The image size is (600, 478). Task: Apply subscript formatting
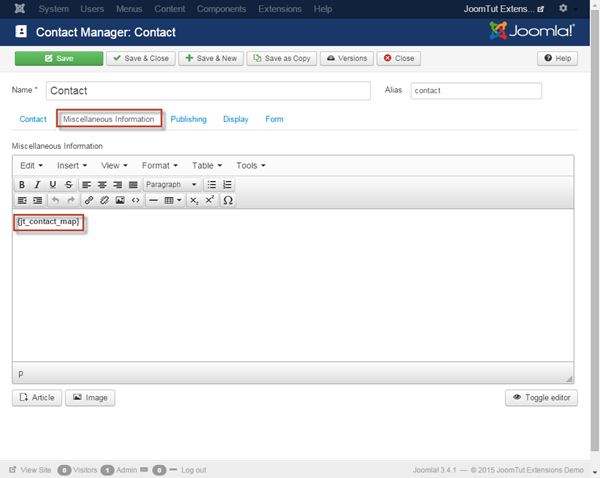pyautogui.click(x=194, y=201)
